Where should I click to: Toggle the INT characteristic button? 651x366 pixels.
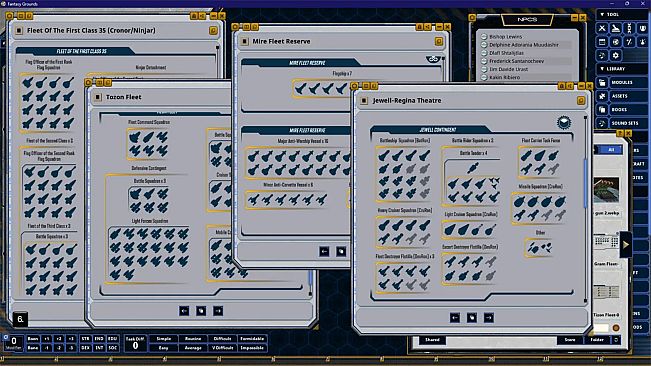point(99,348)
